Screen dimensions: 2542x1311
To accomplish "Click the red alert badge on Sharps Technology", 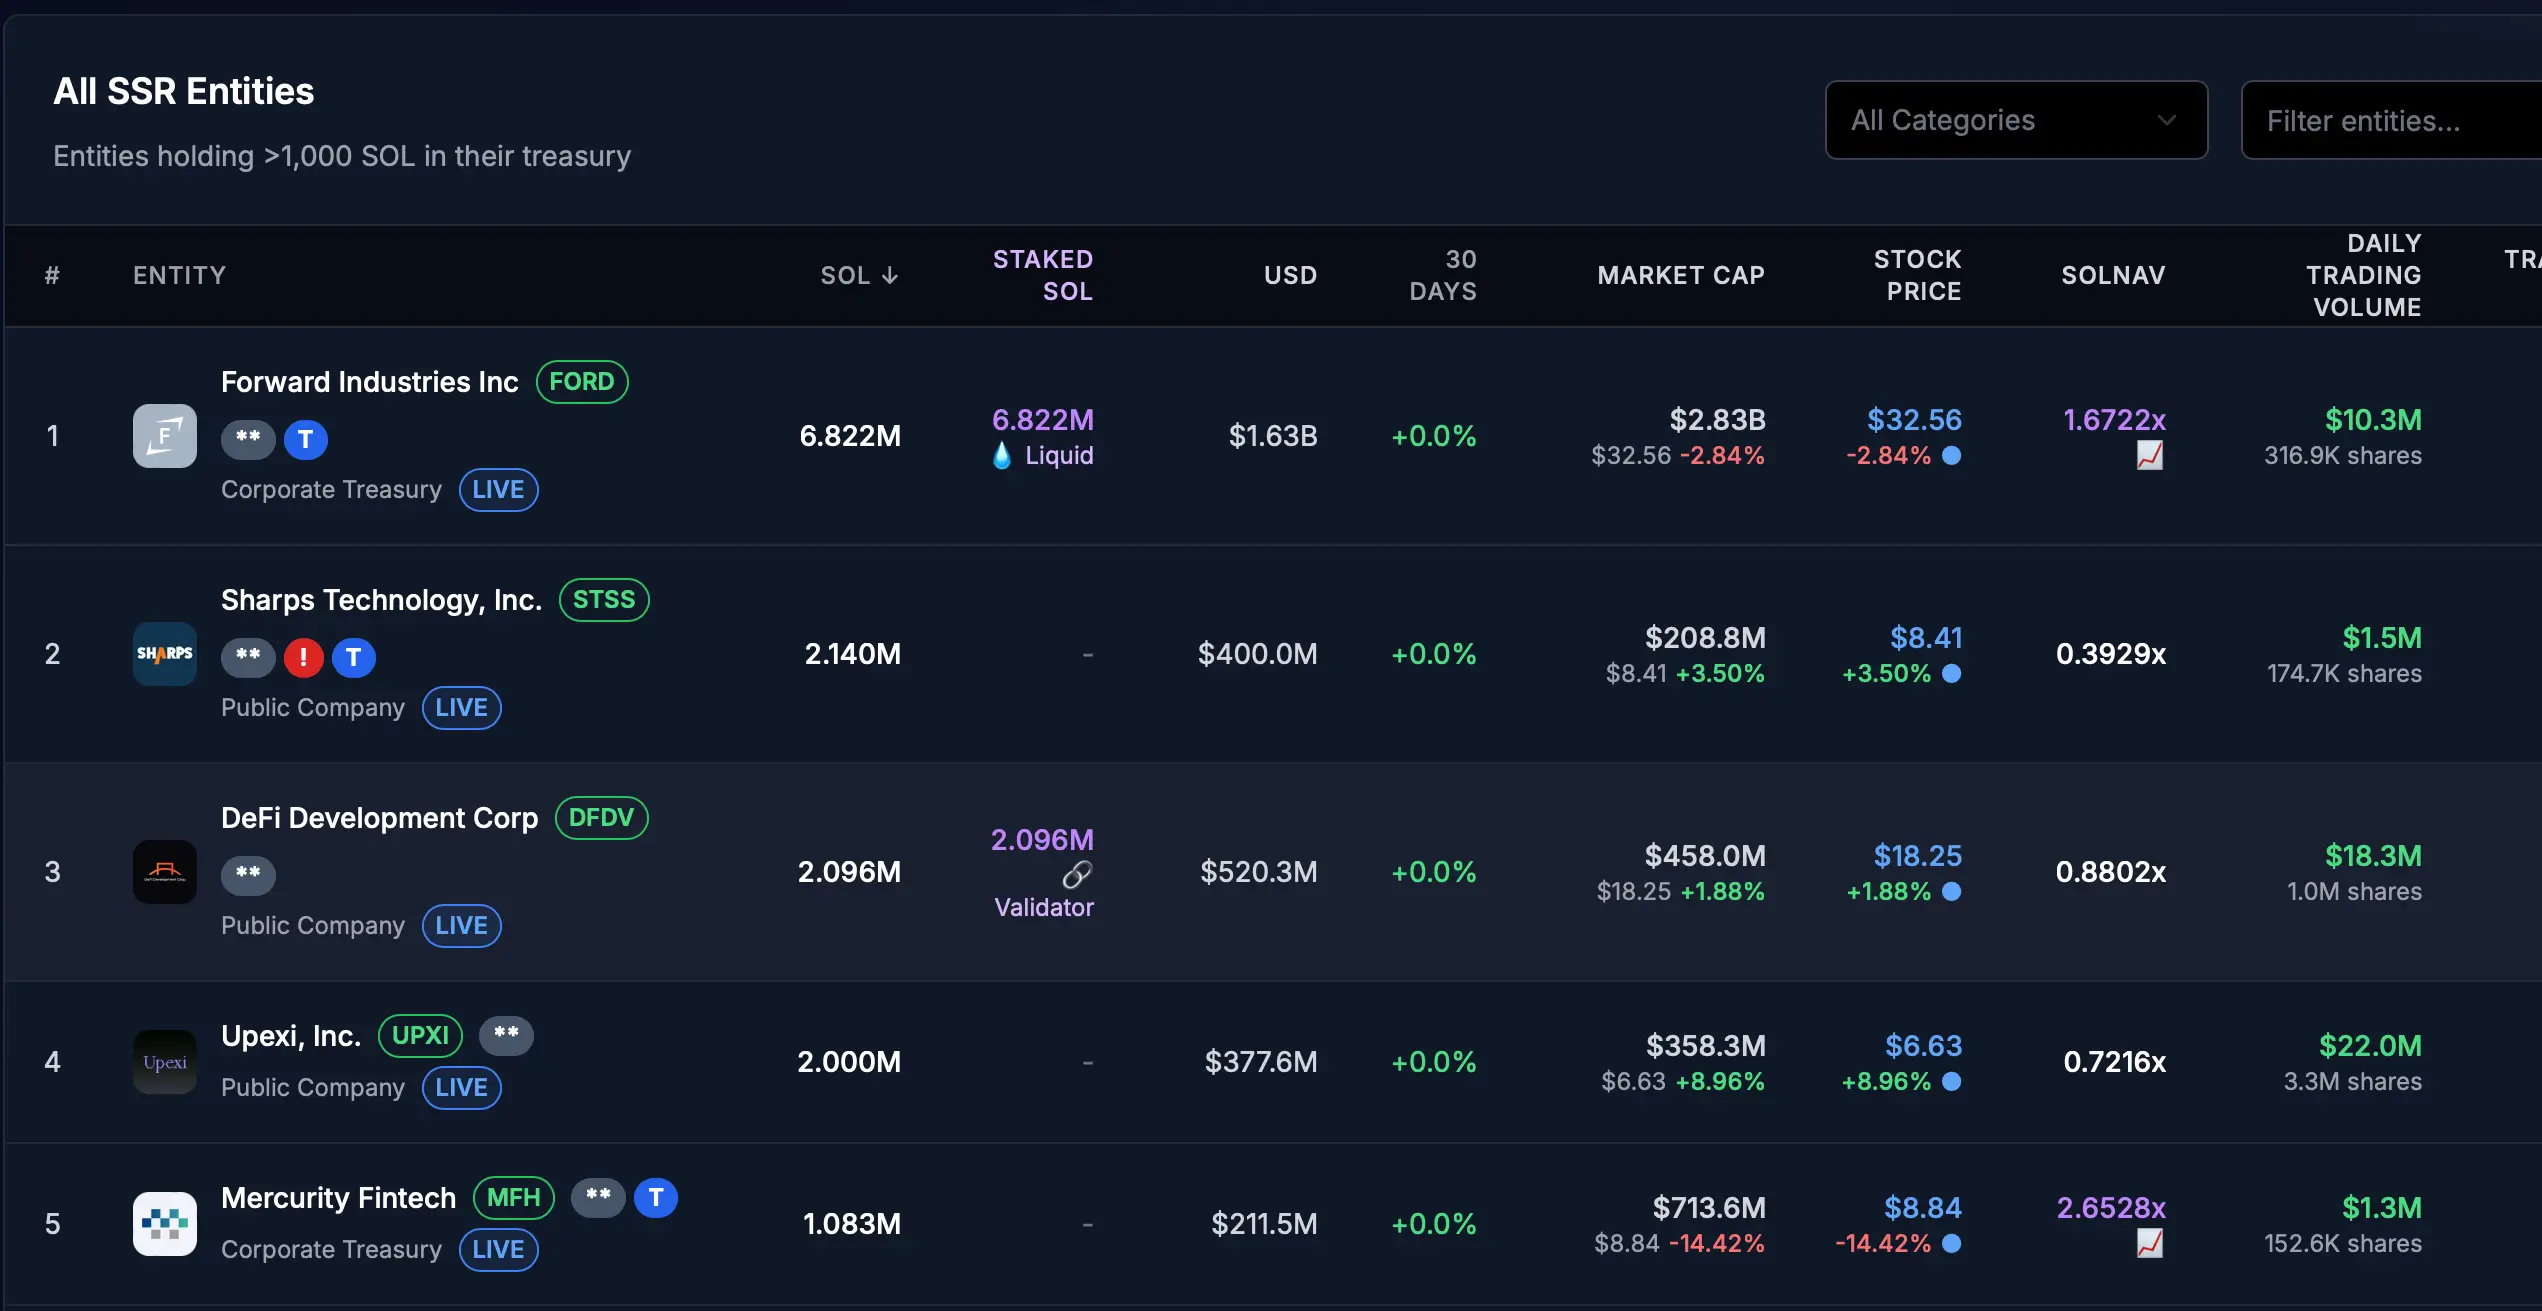I will pyautogui.click(x=303, y=657).
